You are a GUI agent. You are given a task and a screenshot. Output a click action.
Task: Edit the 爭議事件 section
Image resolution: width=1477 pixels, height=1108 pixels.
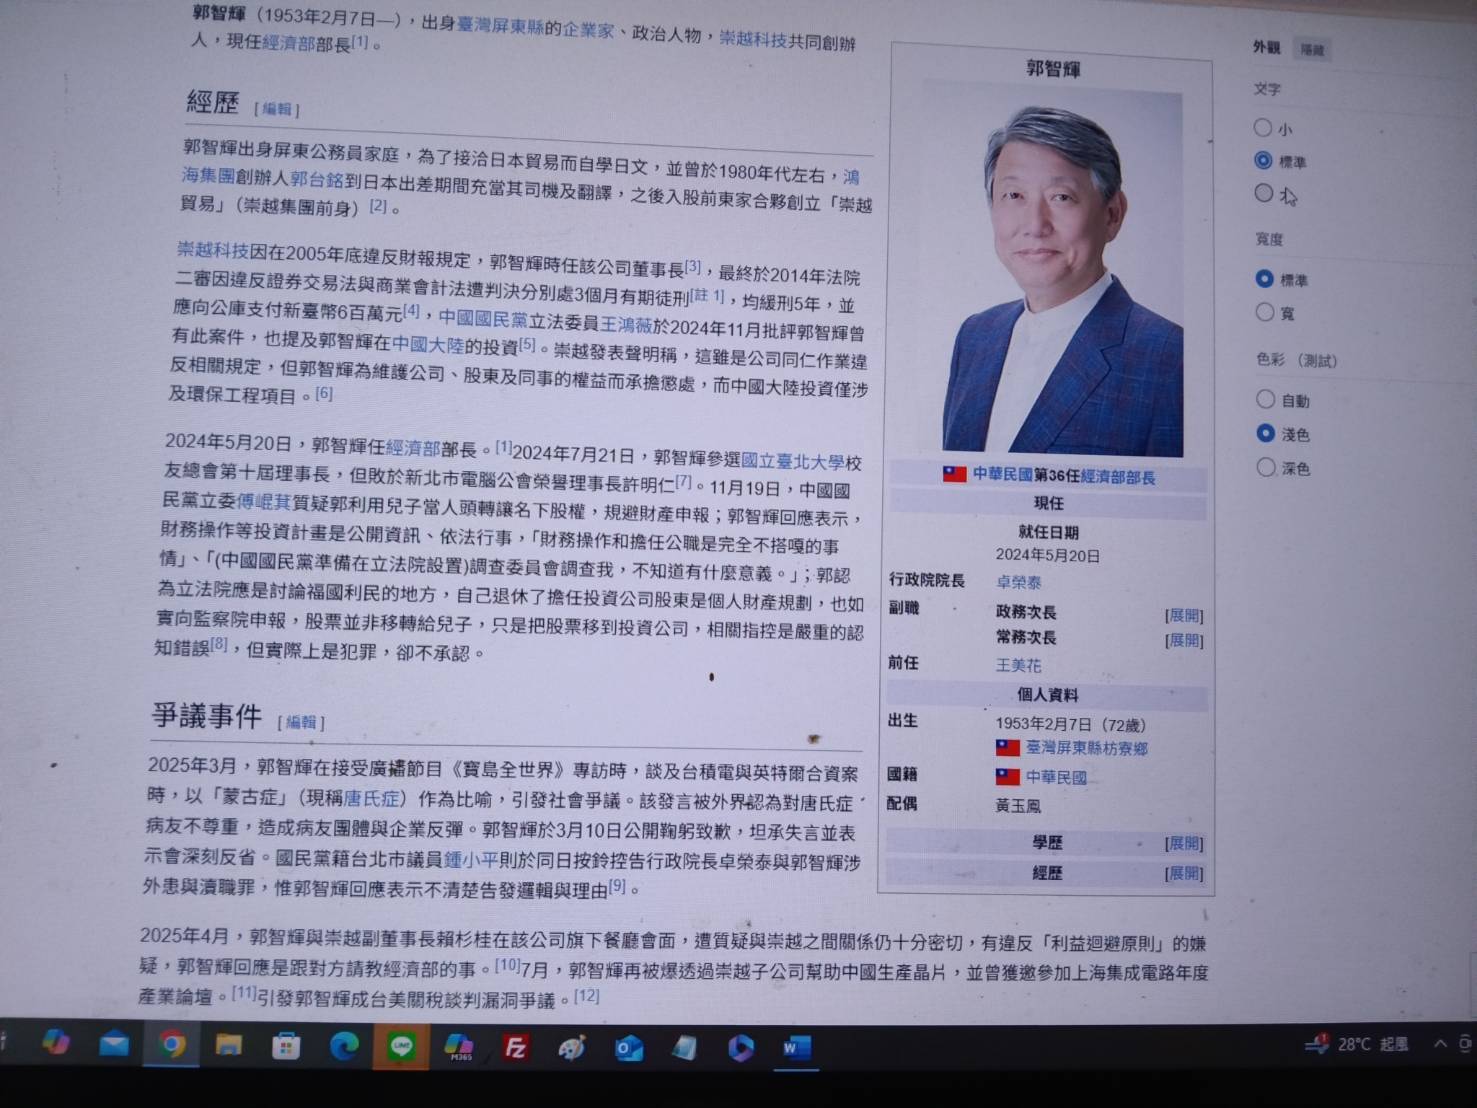[x=301, y=722]
